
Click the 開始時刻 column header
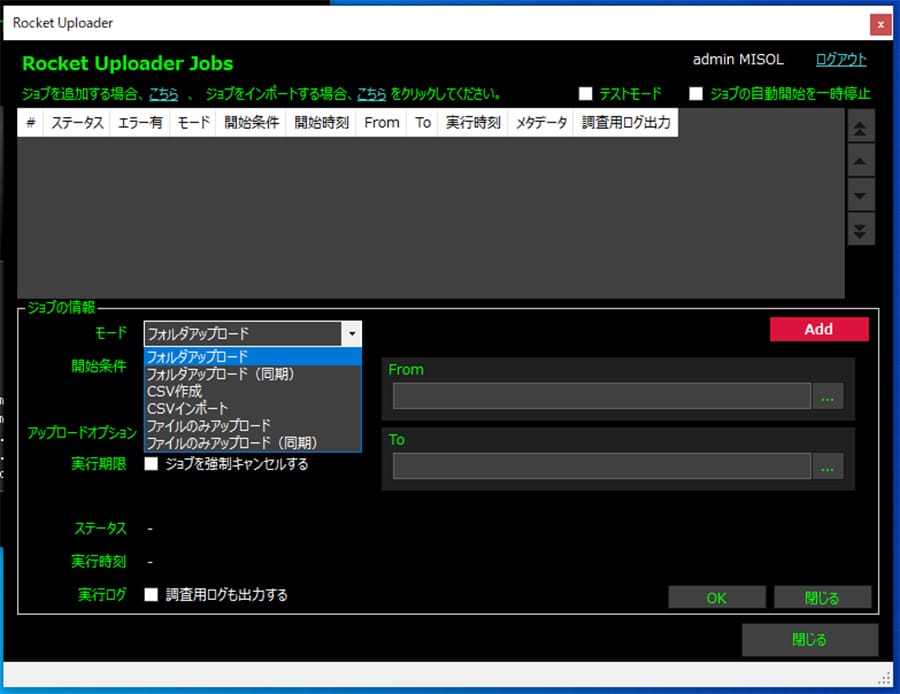321,123
